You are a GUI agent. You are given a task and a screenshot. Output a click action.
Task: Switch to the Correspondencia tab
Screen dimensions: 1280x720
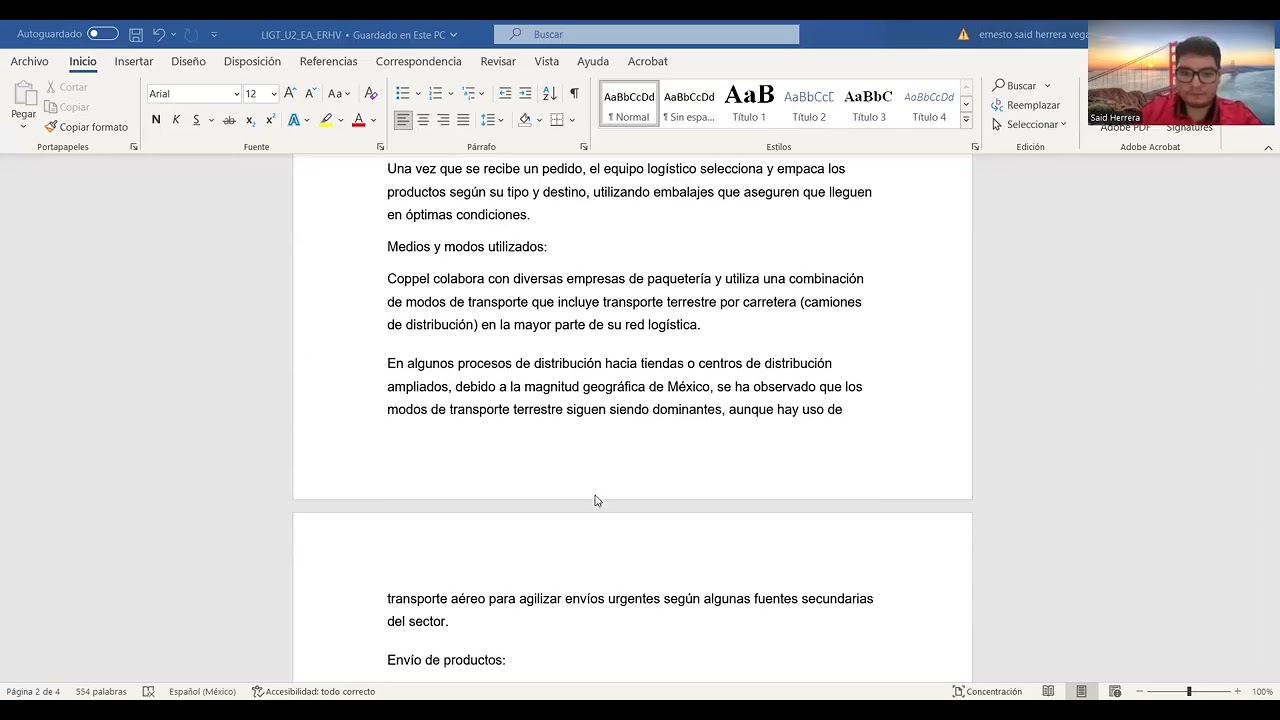[x=418, y=61]
